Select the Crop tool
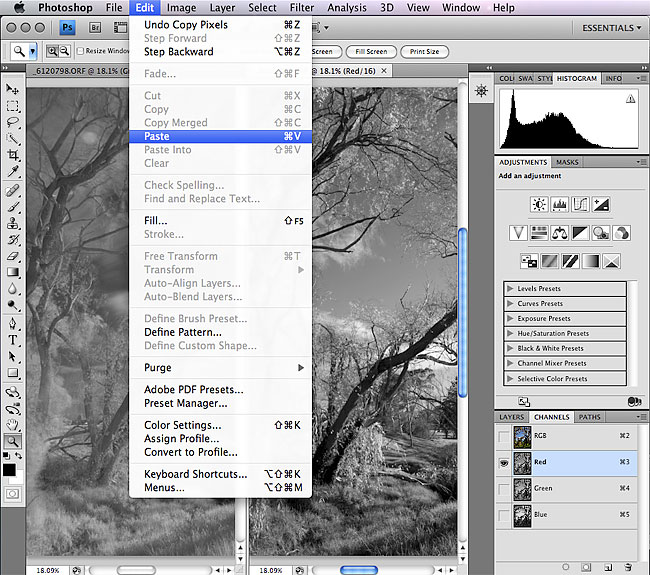The image size is (650, 575). 13,155
